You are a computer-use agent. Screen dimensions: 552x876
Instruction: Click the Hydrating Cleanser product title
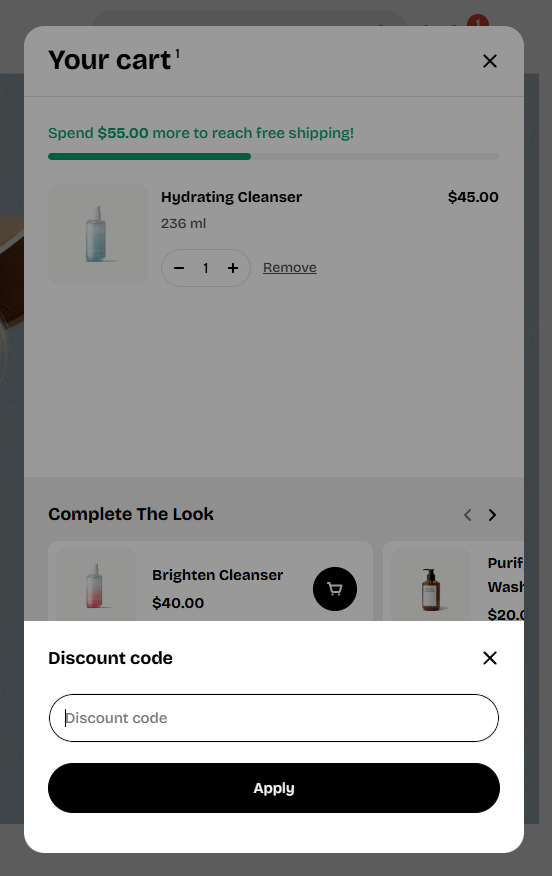pos(231,197)
